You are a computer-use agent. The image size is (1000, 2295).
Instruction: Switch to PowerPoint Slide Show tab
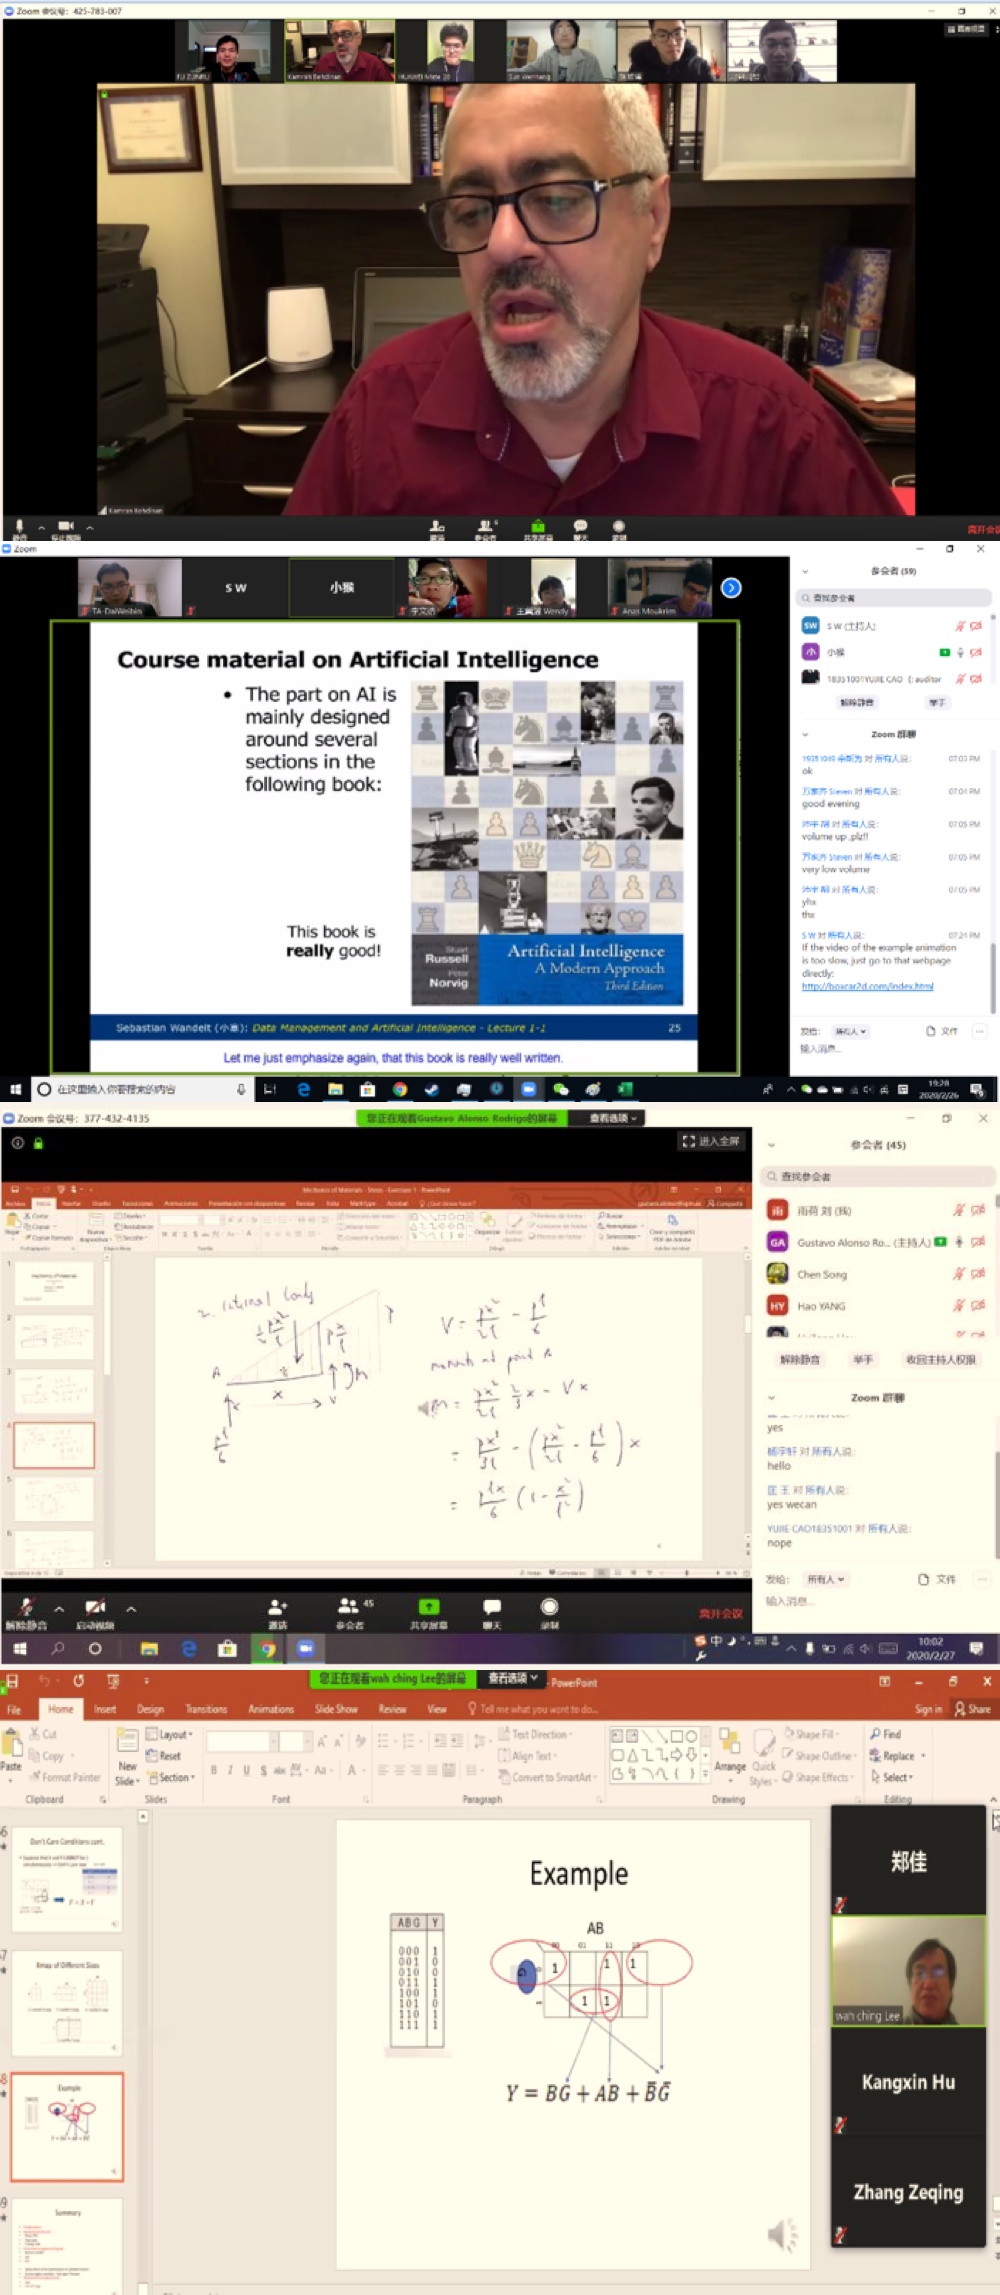tap(336, 1709)
